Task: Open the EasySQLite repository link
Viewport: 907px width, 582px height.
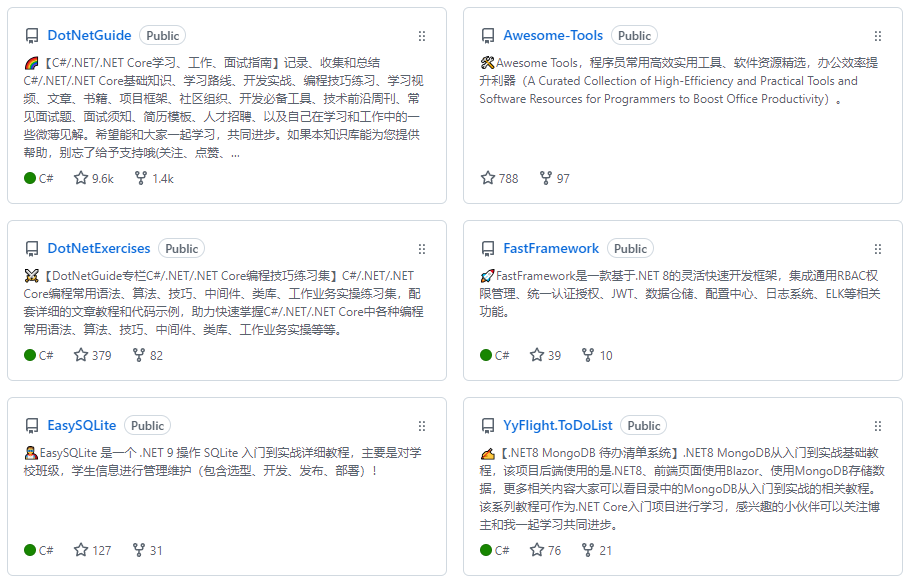Action: 82,425
